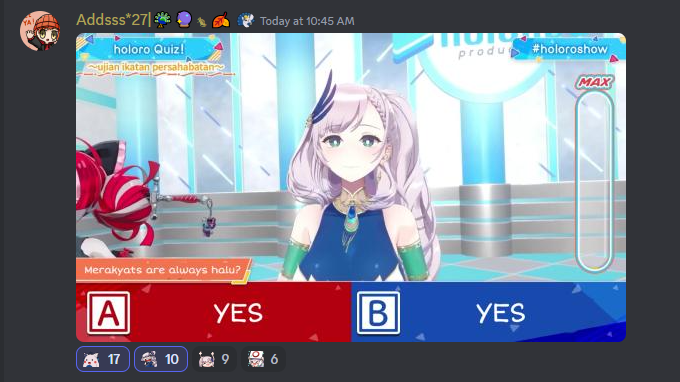Open the user avatar with orange beanie
680x382 pixels.
point(39,31)
